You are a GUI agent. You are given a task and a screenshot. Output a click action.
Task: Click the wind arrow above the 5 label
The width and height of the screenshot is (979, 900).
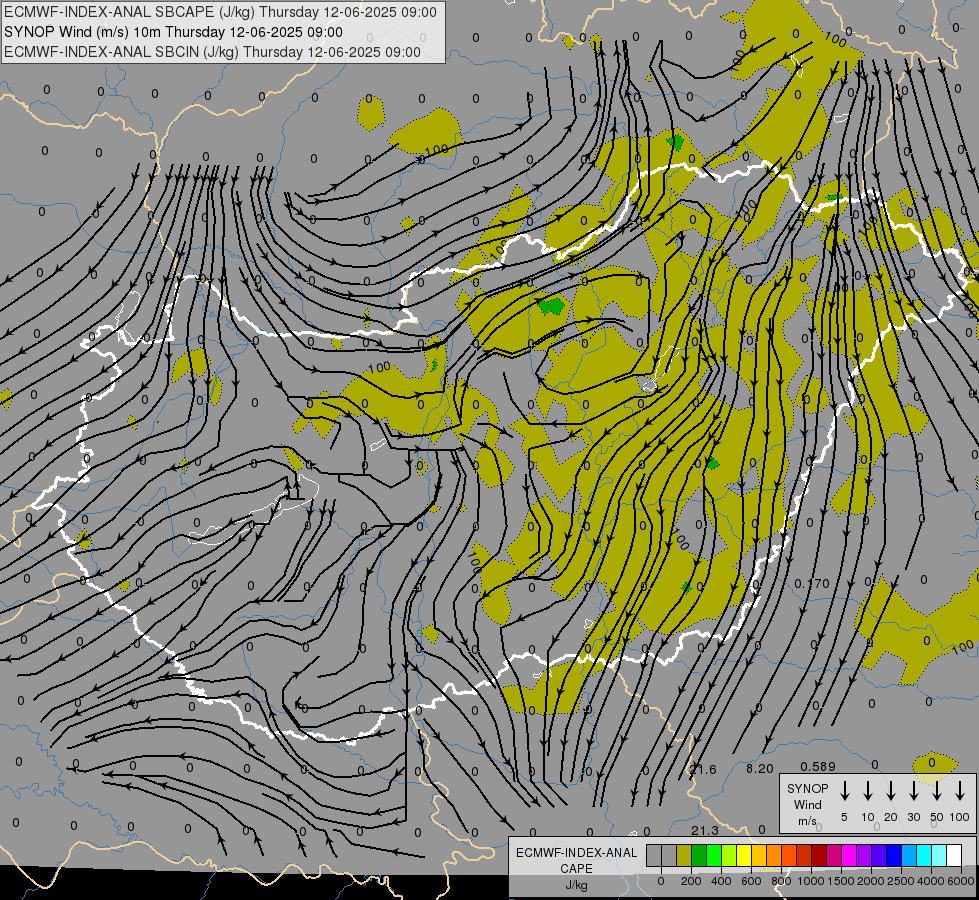[x=844, y=791]
